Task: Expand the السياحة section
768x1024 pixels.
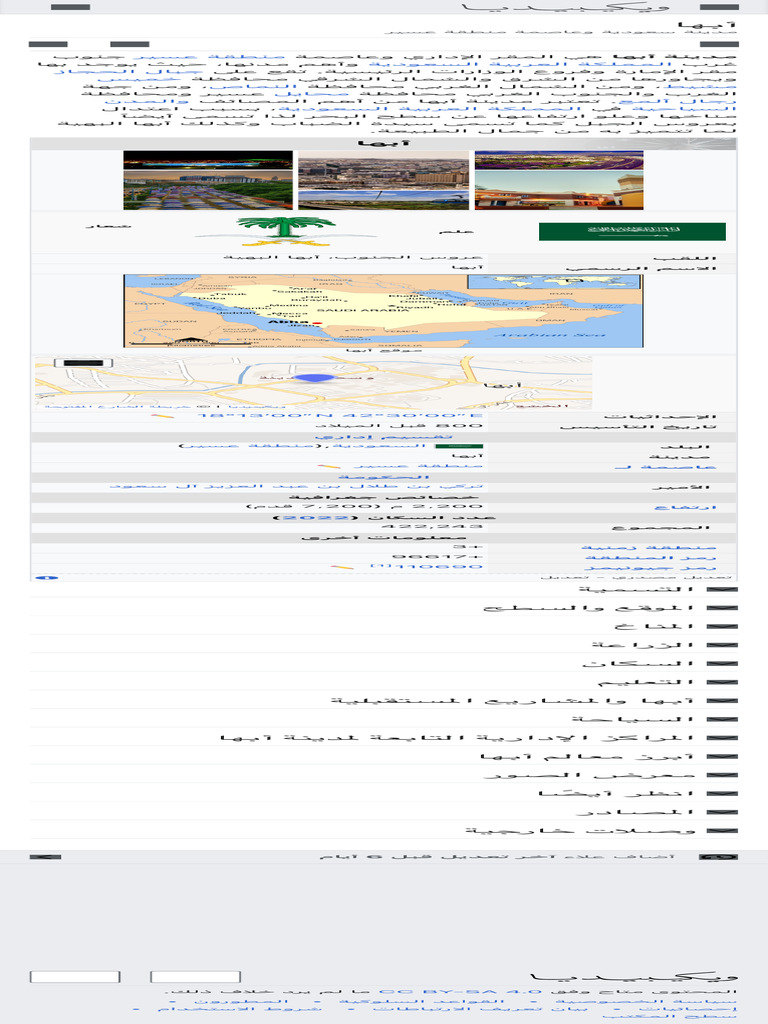Action: point(384,719)
